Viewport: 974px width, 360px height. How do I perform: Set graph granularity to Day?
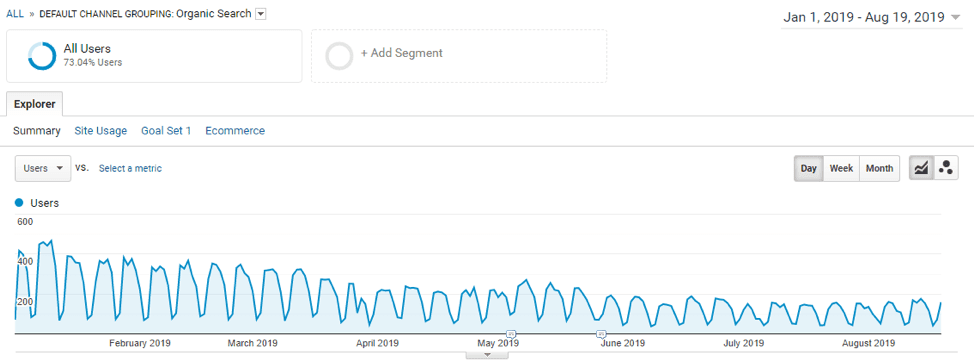pos(808,168)
